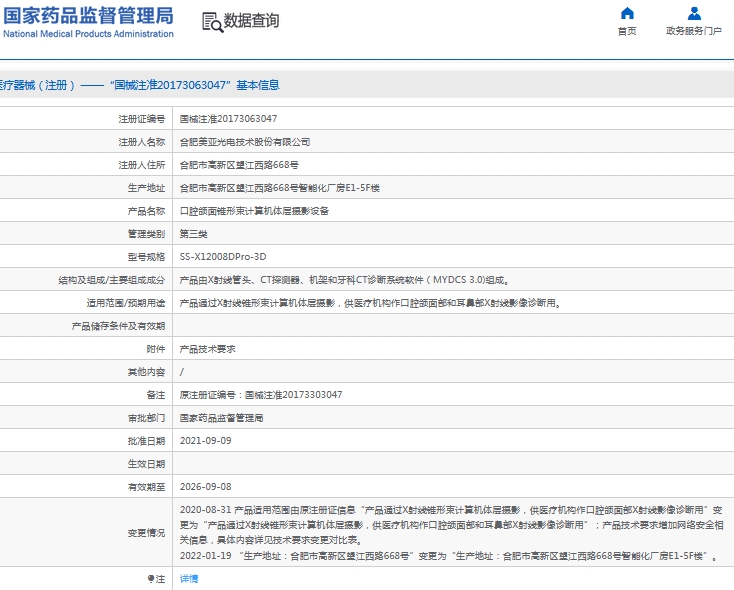Click the 备注 row label
Screen dimensions: 734x590
point(155,395)
